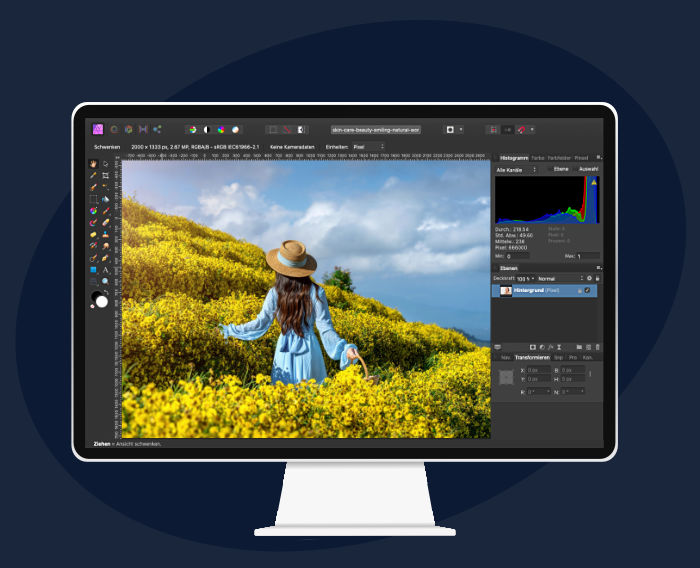Delete layer using the trash icon

(597, 346)
